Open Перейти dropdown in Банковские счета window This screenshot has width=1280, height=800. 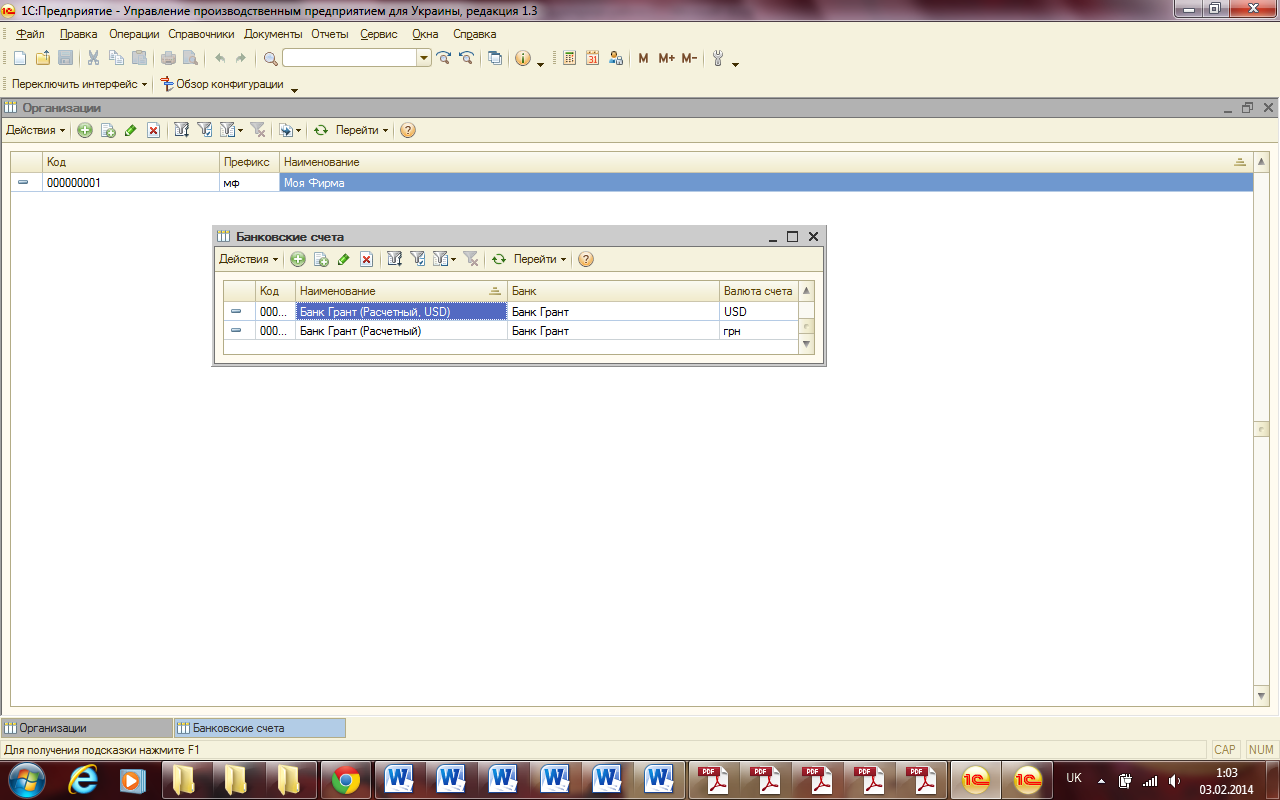(540, 259)
